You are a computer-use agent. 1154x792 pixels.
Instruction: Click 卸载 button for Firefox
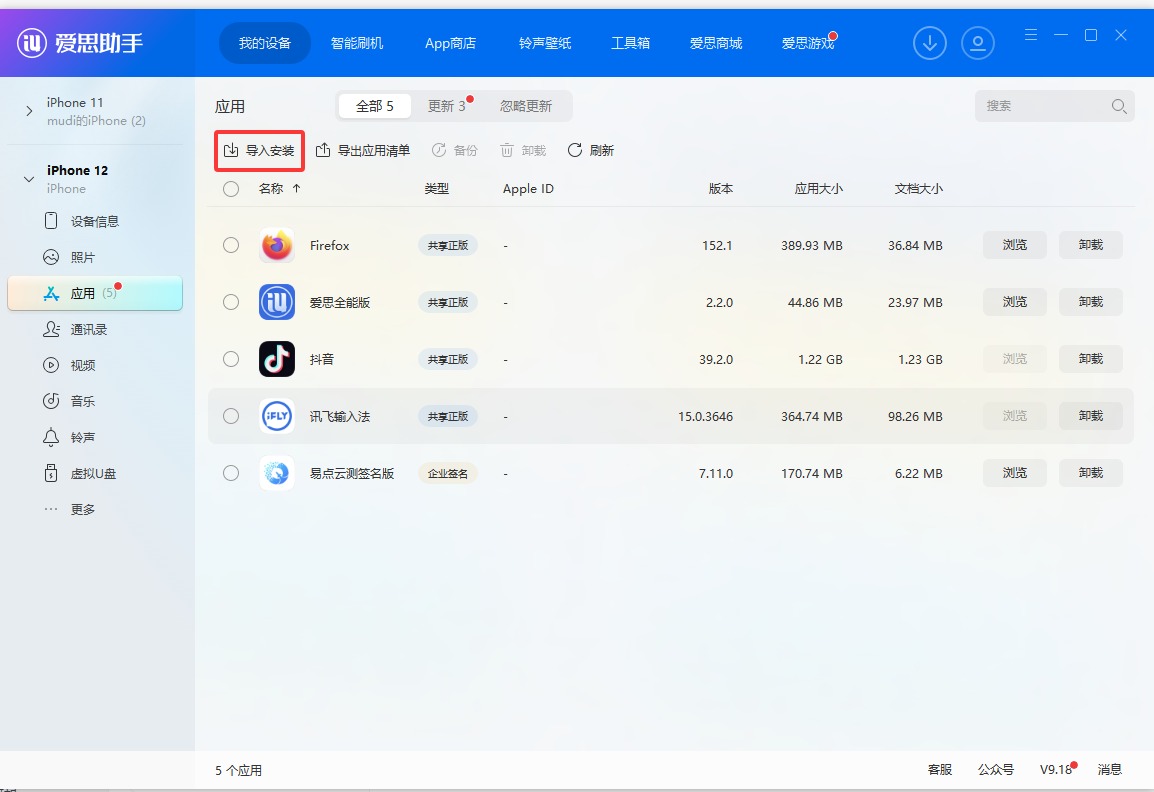pyautogui.click(x=1091, y=244)
